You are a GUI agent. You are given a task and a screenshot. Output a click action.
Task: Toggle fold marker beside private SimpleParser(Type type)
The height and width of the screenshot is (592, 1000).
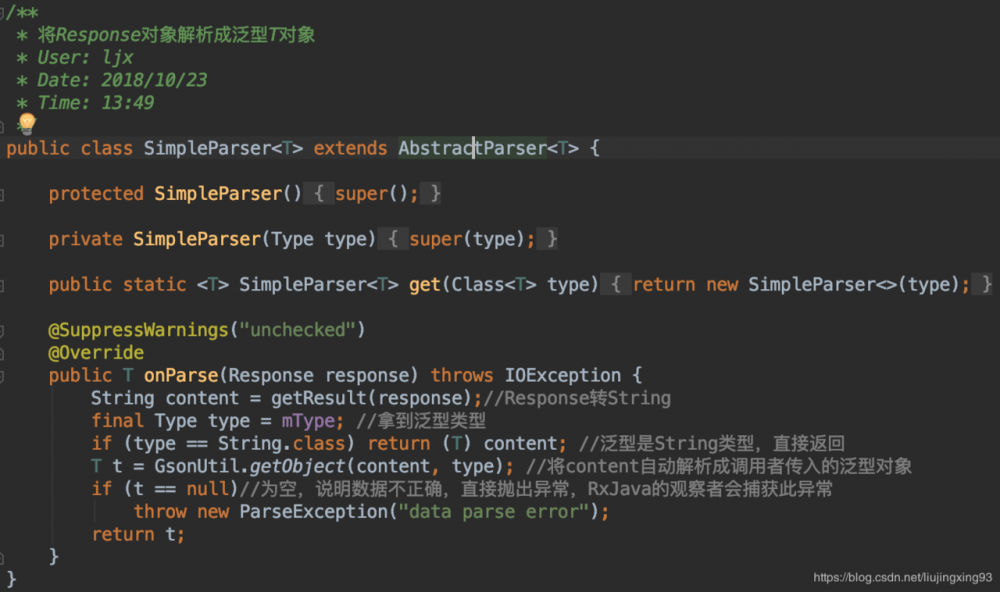tap(4, 240)
